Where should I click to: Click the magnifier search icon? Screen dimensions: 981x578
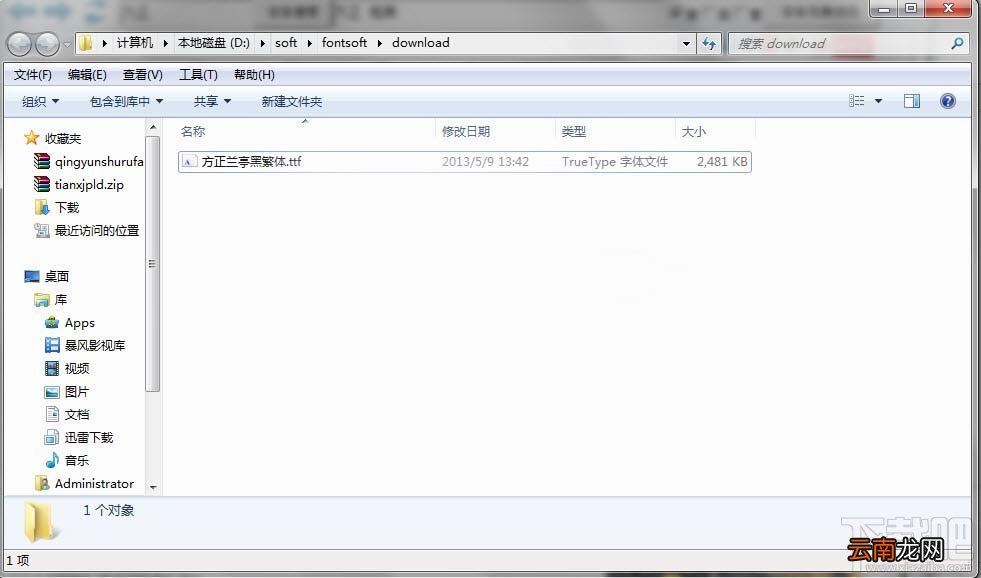pyautogui.click(x=957, y=44)
